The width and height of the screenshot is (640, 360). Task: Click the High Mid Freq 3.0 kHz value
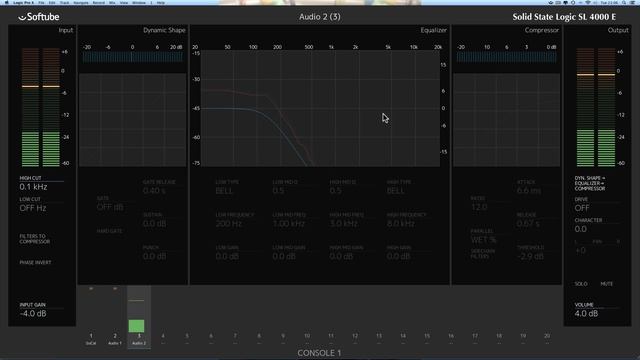344,224
